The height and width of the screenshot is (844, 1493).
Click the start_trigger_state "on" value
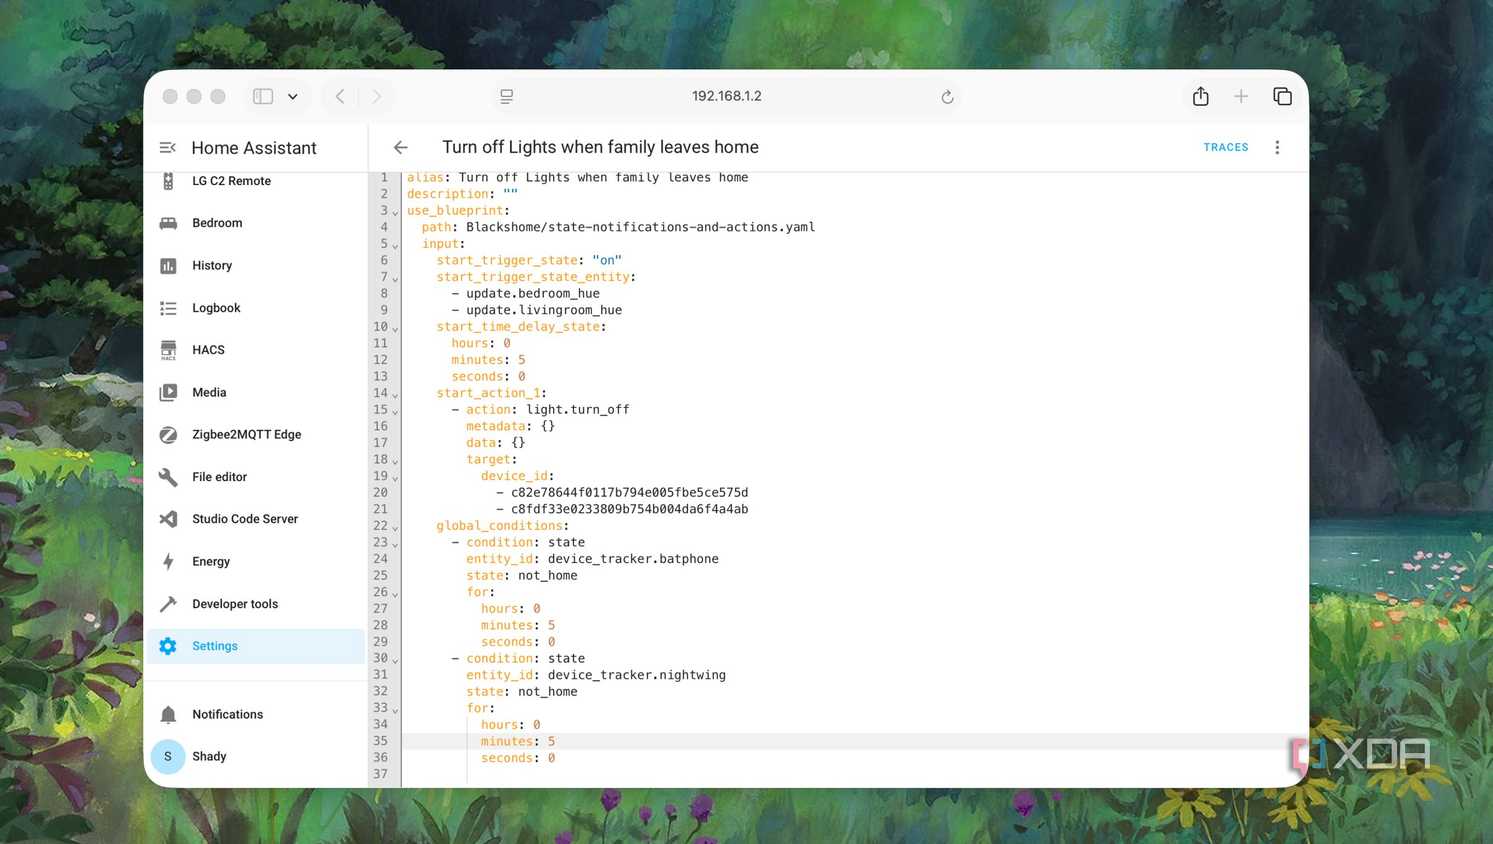pos(607,260)
